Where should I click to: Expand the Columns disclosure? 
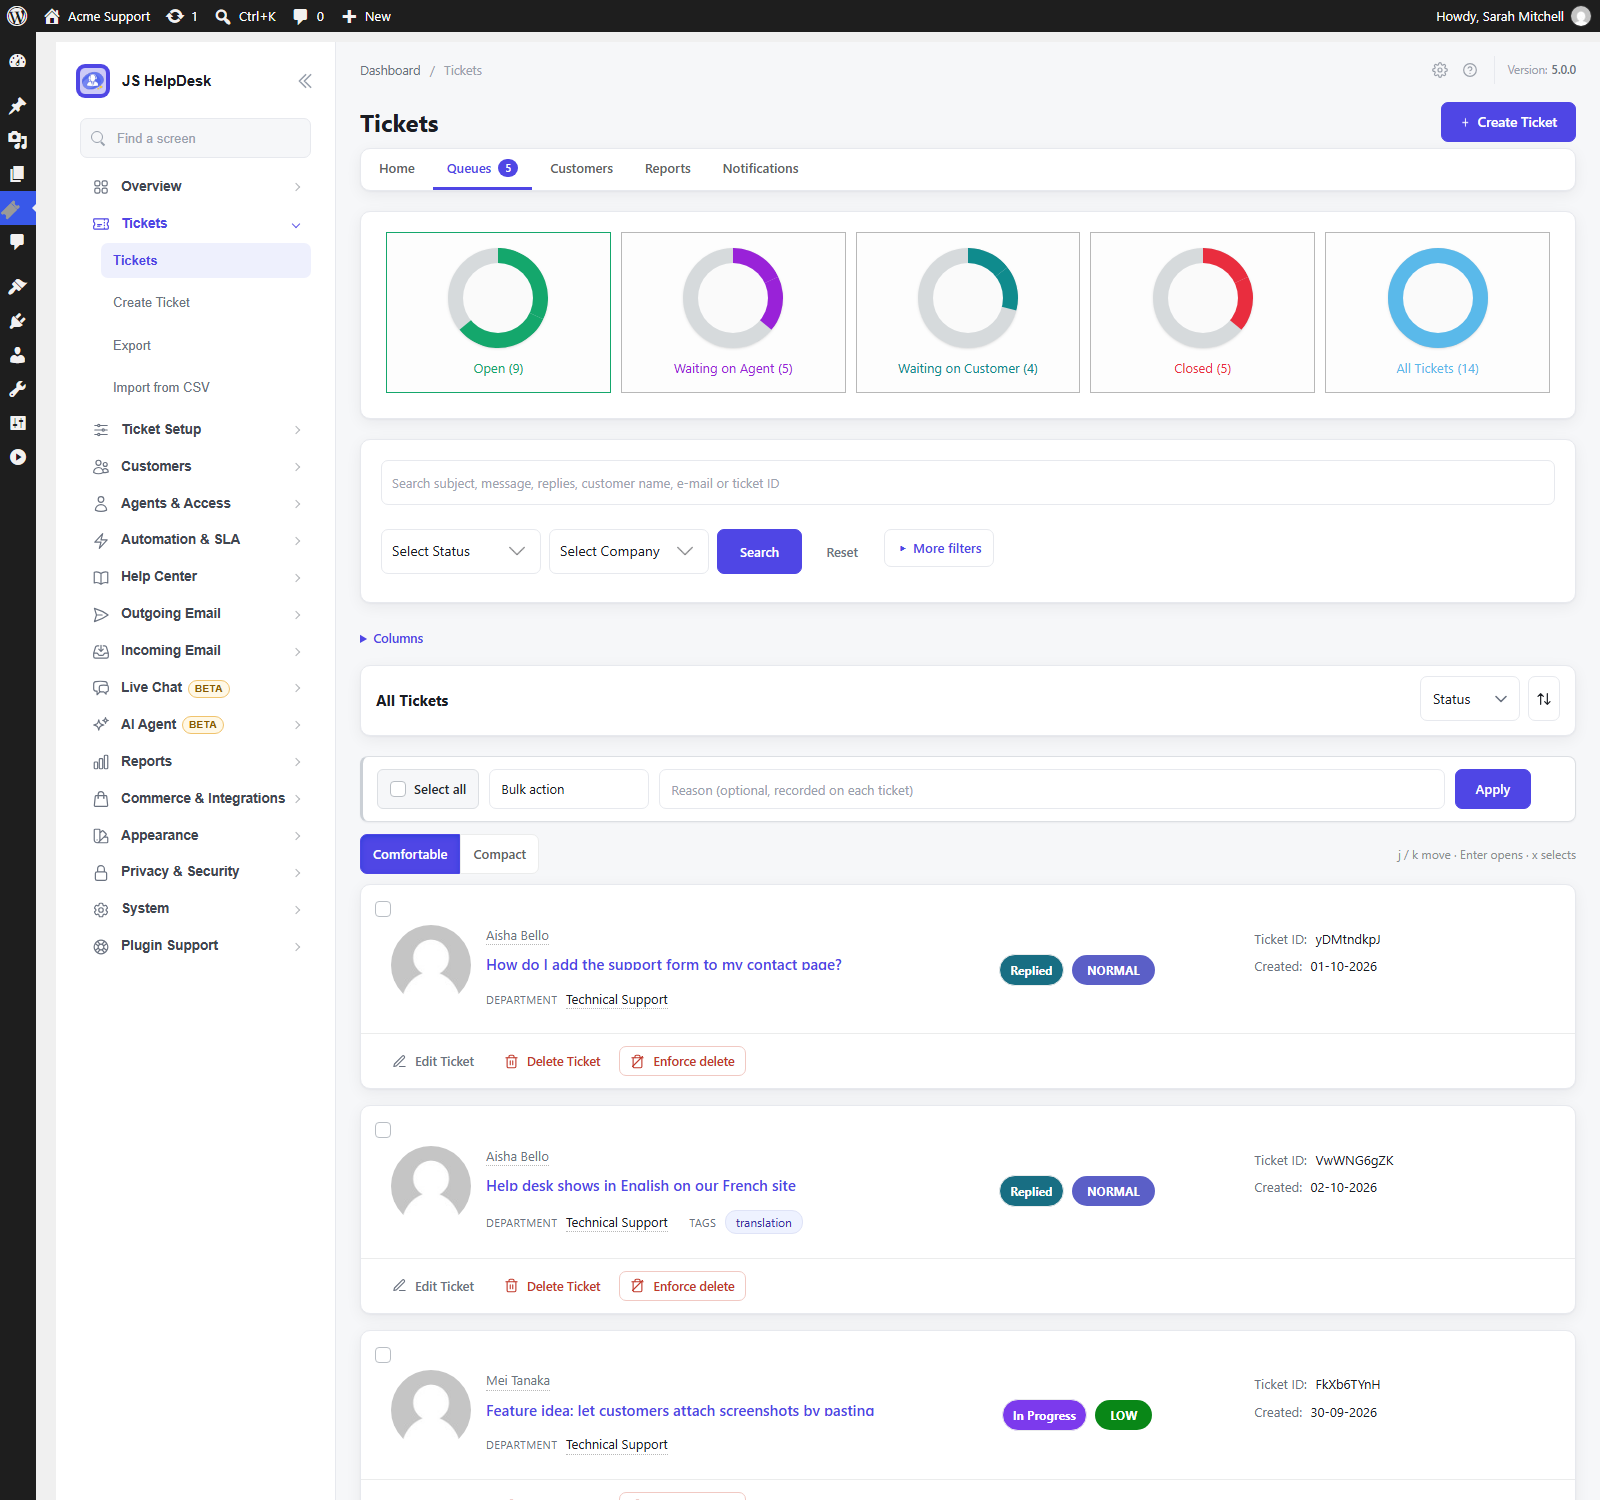(x=391, y=638)
